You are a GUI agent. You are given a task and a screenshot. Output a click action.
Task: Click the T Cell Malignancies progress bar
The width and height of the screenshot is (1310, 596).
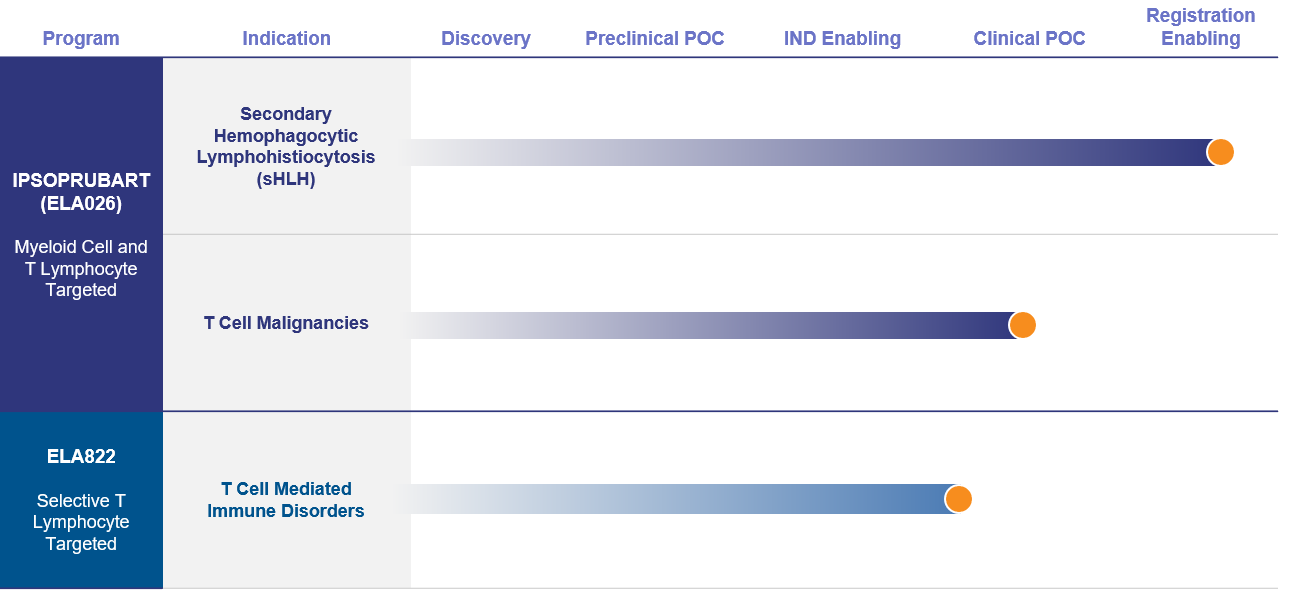click(716, 325)
